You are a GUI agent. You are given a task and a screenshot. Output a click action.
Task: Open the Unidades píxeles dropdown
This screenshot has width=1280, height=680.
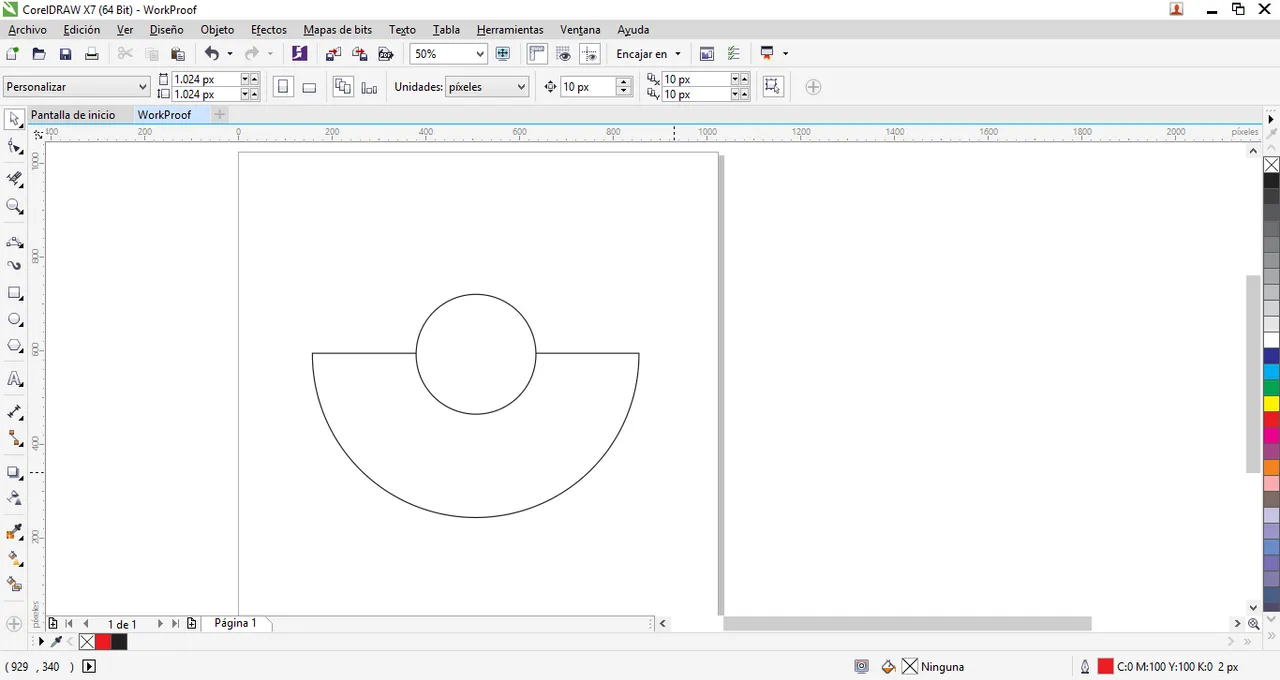[486, 87]
